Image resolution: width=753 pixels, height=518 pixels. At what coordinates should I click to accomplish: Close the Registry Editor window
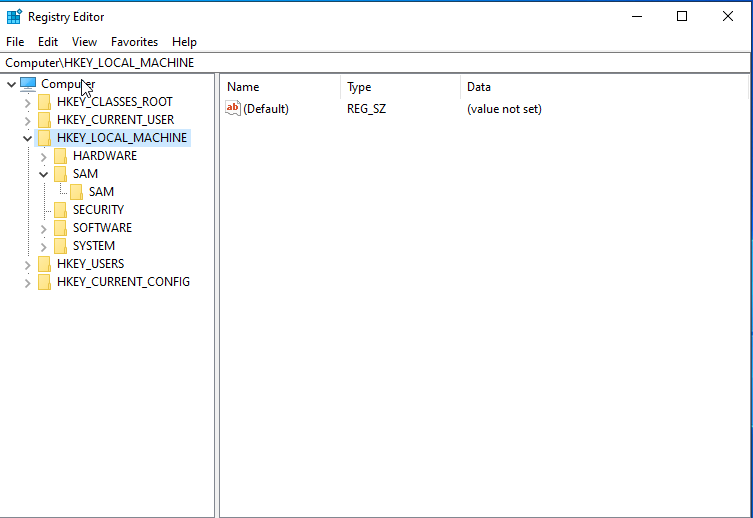(x=728, y=16)
